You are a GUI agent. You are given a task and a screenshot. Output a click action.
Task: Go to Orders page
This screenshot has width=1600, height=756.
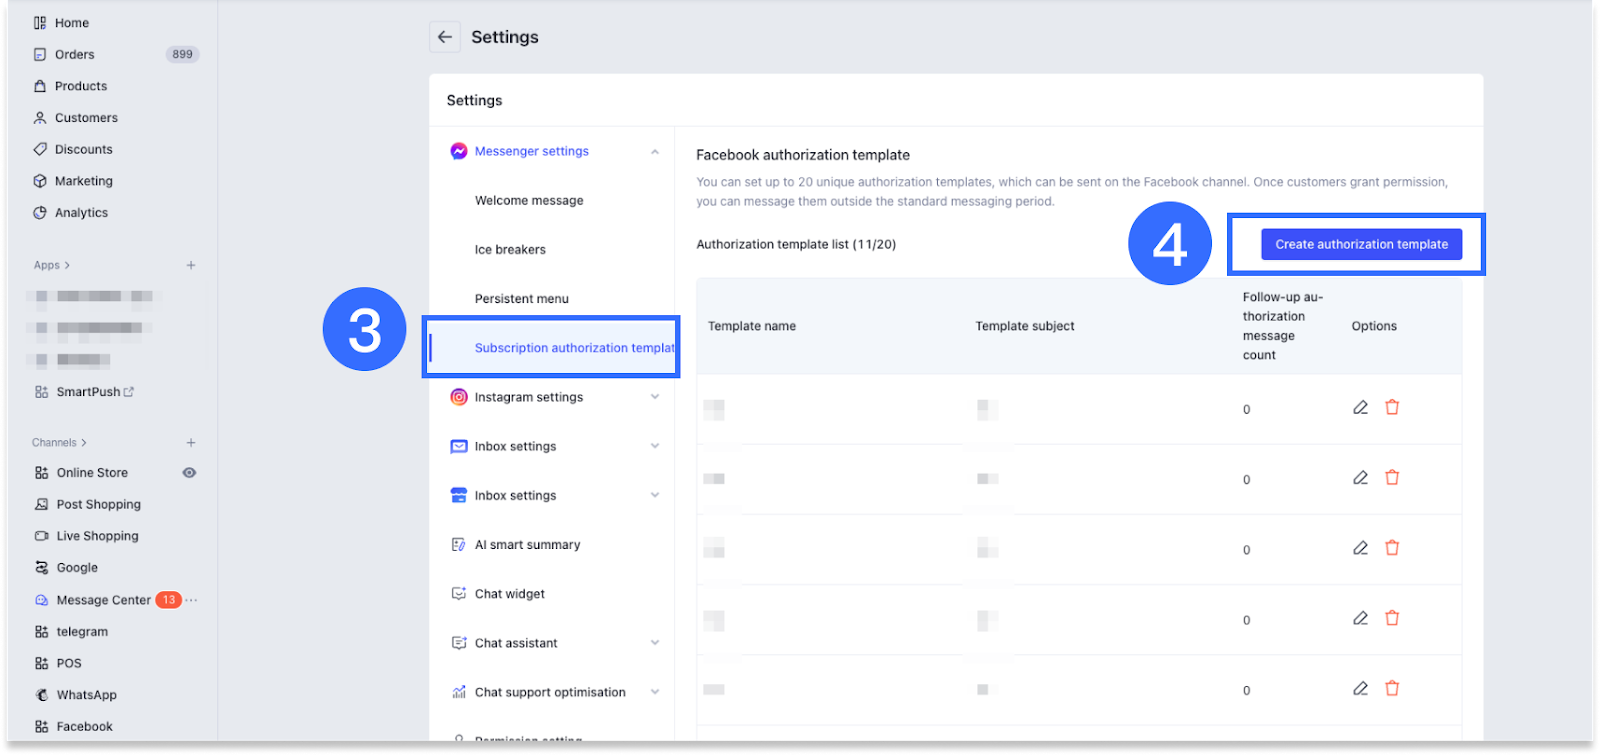click(x=75, y=55)
